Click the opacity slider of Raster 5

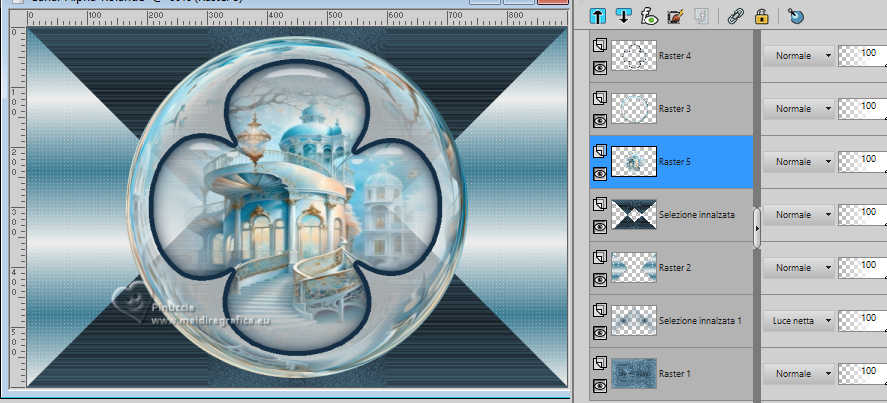click(862, 161)
